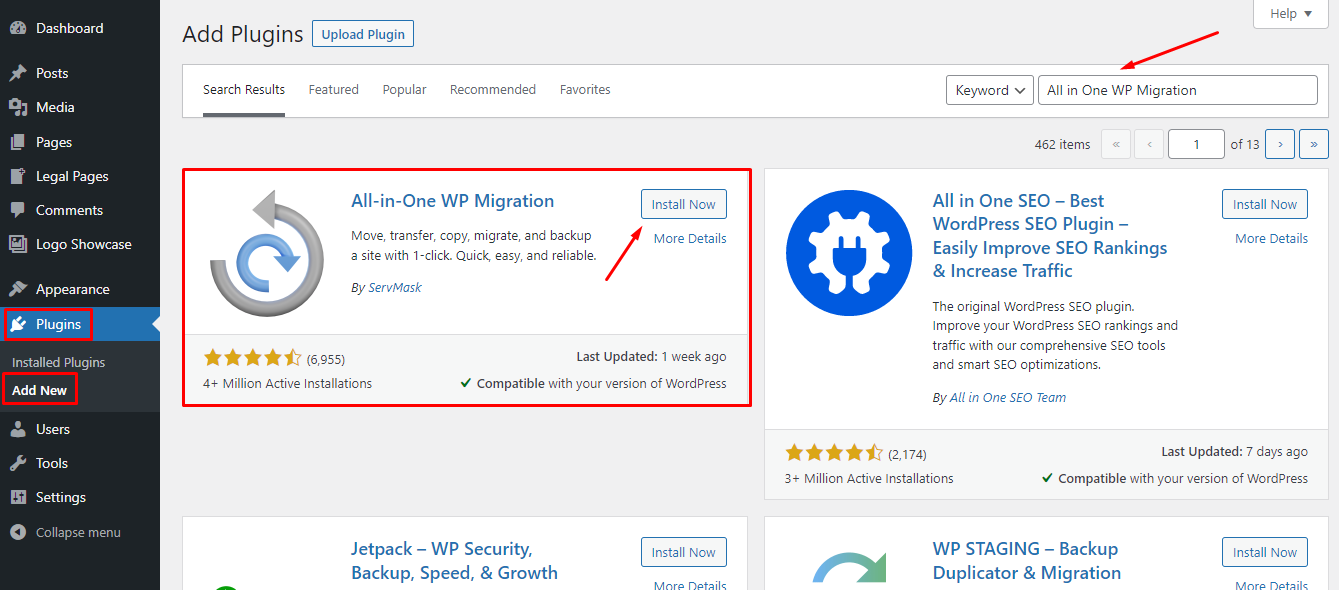Install All in One SEO plugin
This screenshot has height=590, width=1339.
coord(1265,204)
